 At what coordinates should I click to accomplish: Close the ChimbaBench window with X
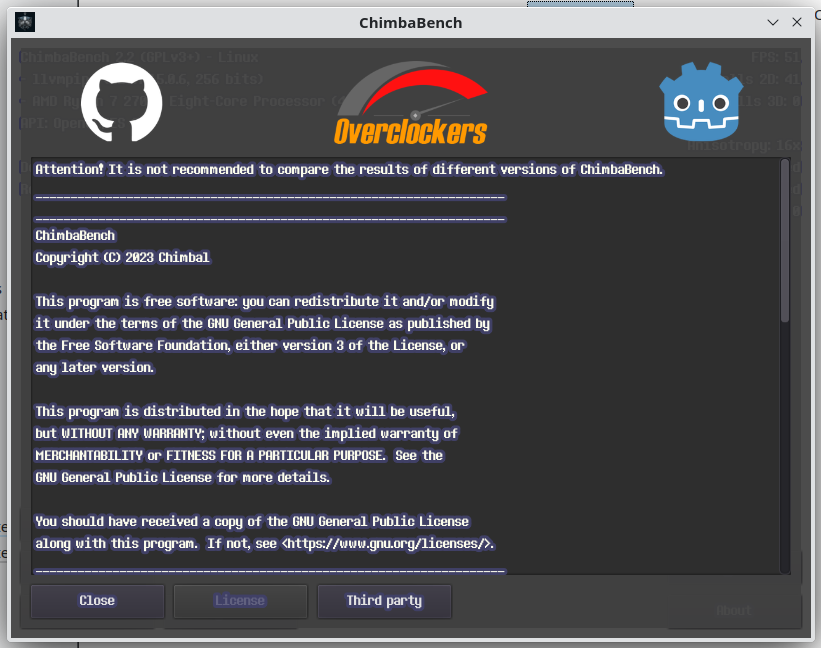tap(797, 22)
